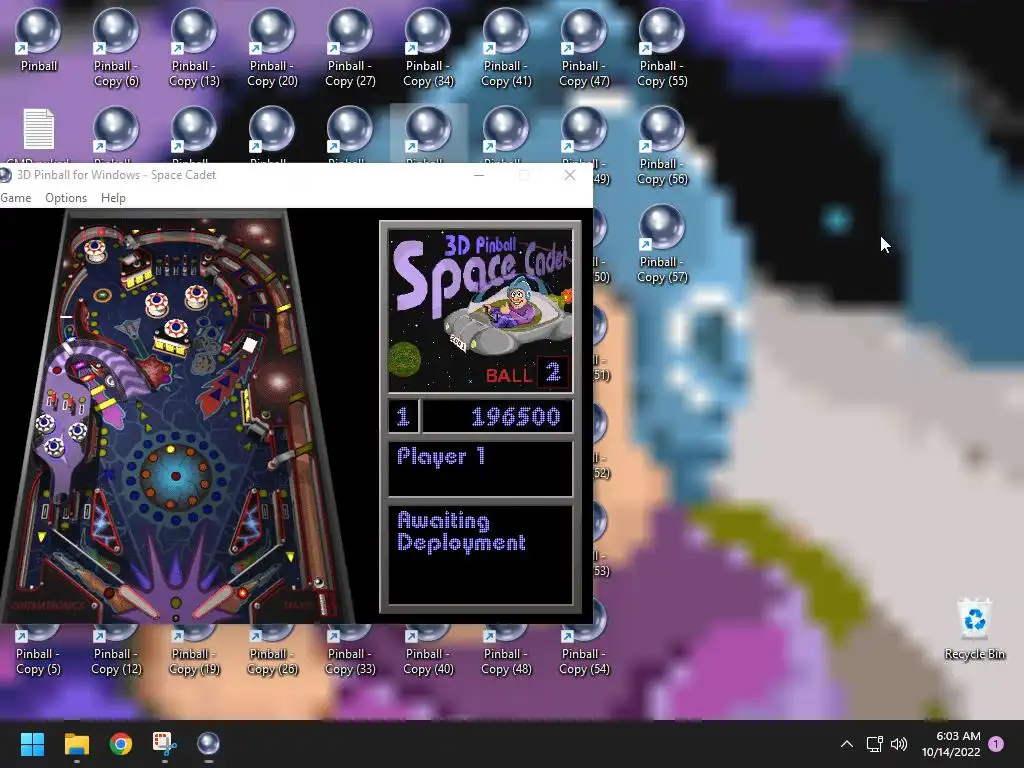Select the Pinball - Copy (48) shortcut
The width and height of the screenshot is (1024, 768).
[506, 650]
